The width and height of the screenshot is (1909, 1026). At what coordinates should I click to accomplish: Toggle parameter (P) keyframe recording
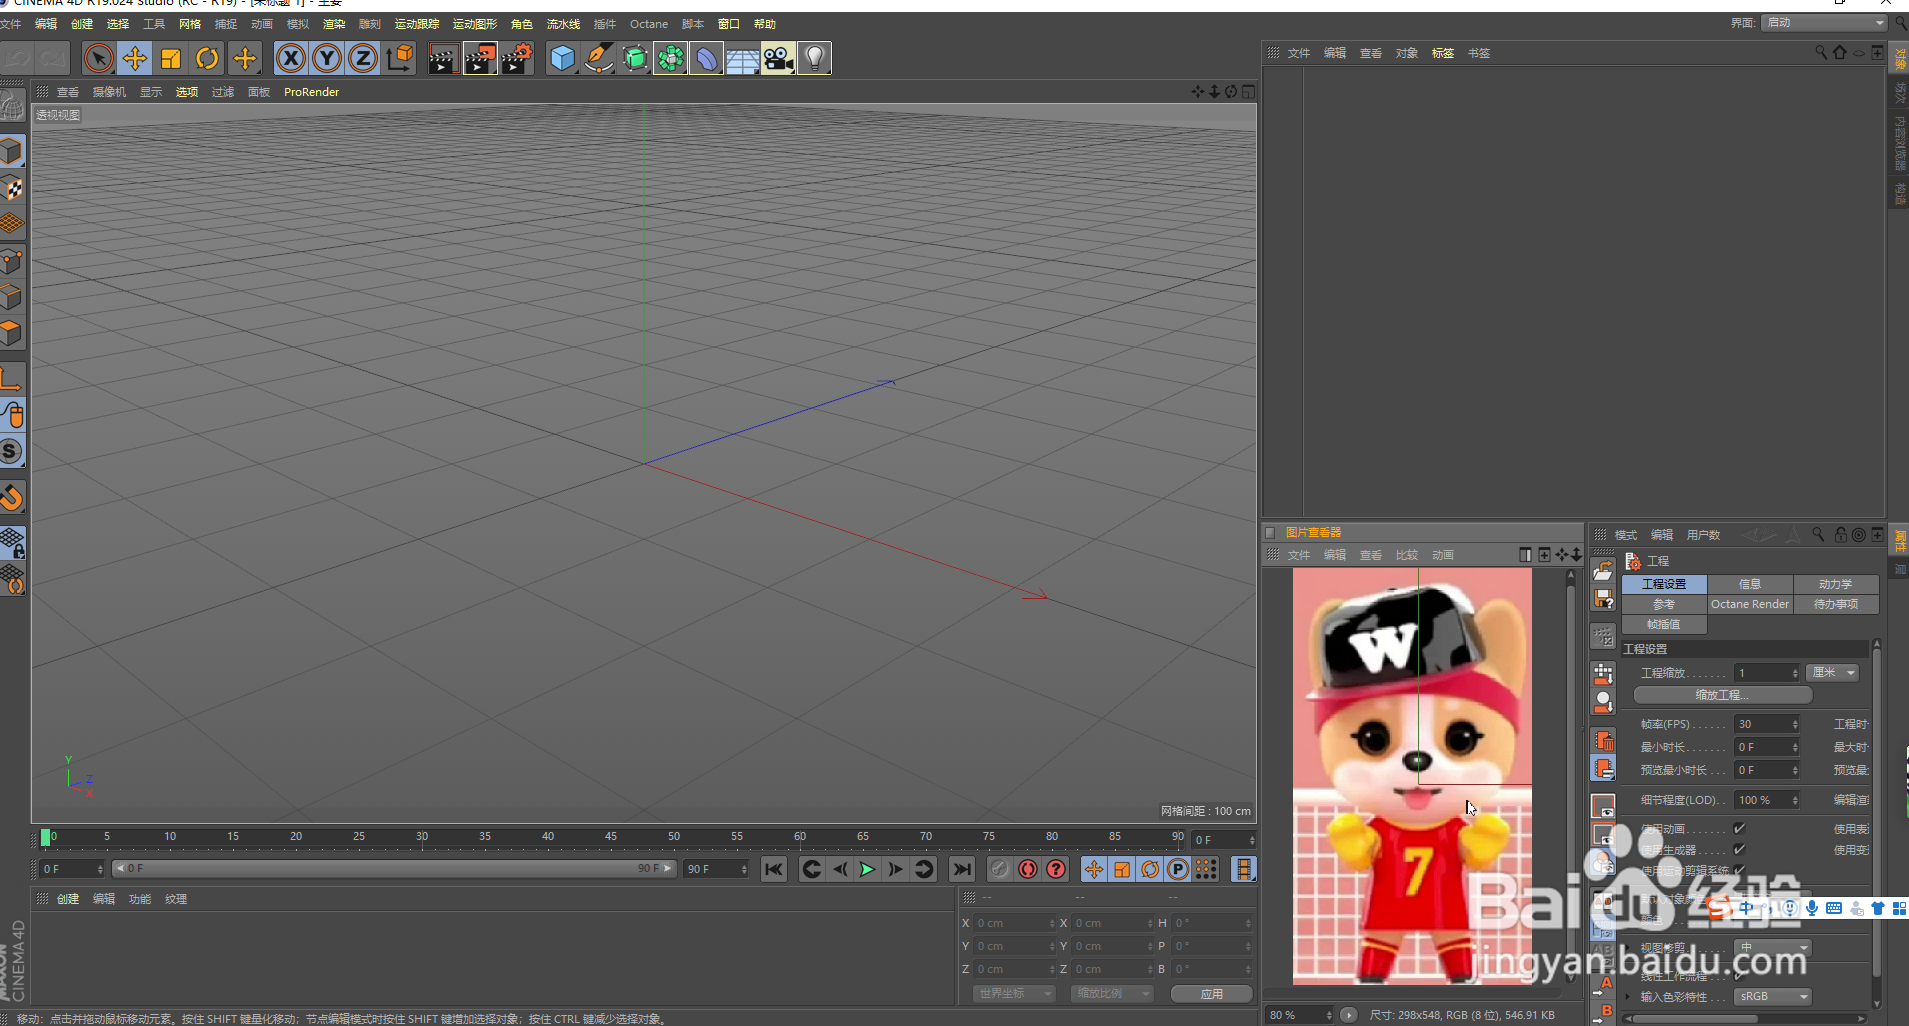tap(1178, 869)
